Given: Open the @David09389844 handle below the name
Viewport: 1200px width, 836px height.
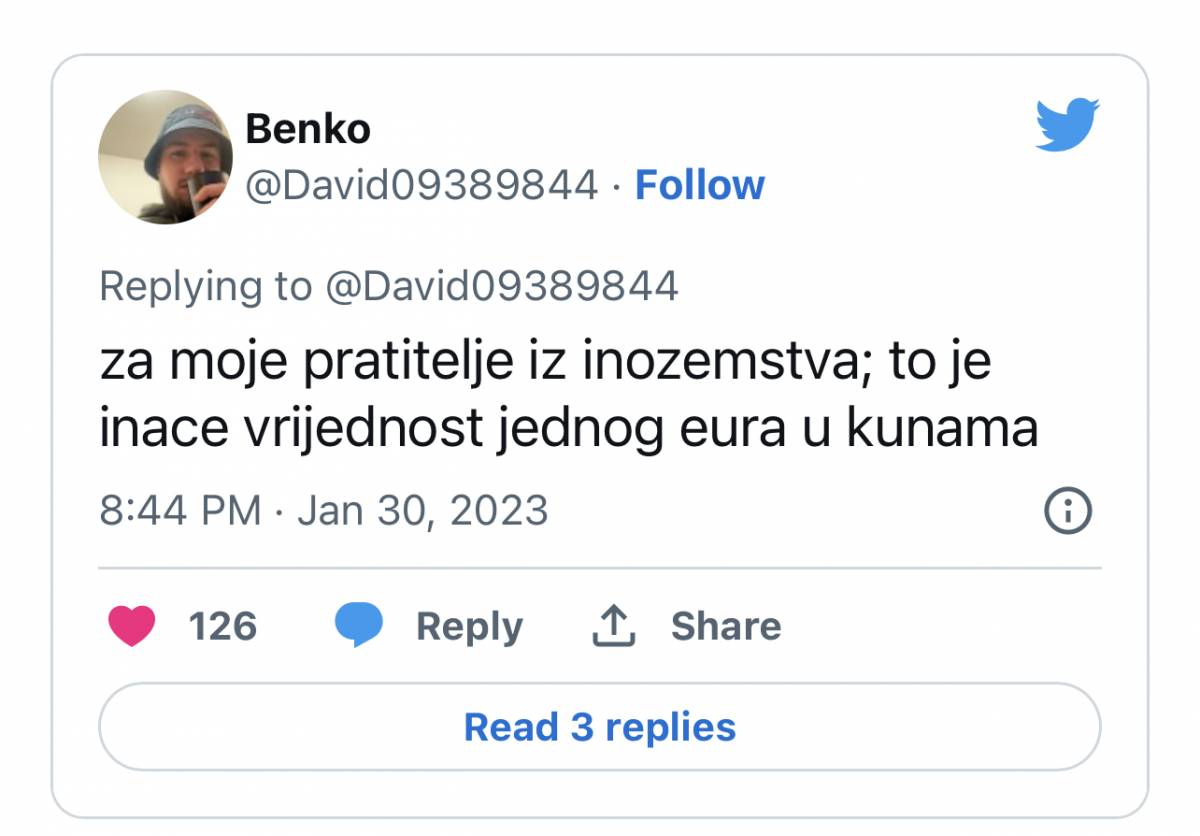Looking at the screenshot, I should (x=421, y=185).
